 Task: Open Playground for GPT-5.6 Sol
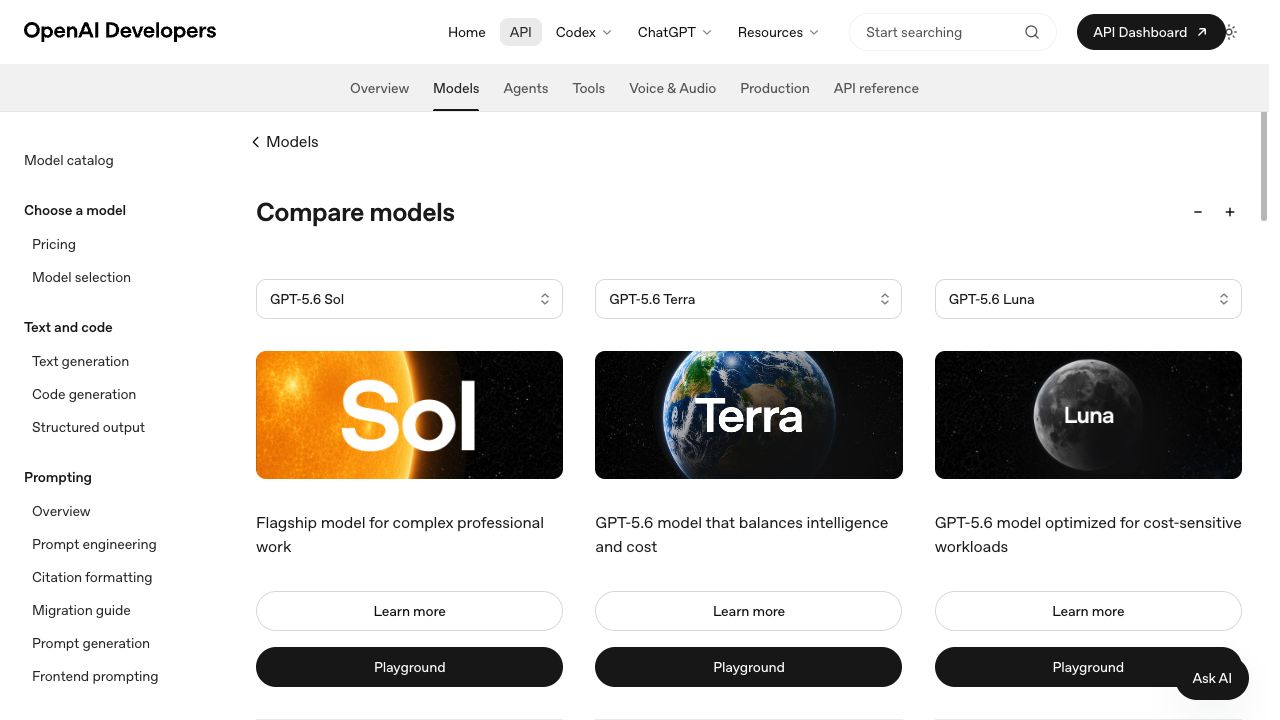tap(409, 667)
